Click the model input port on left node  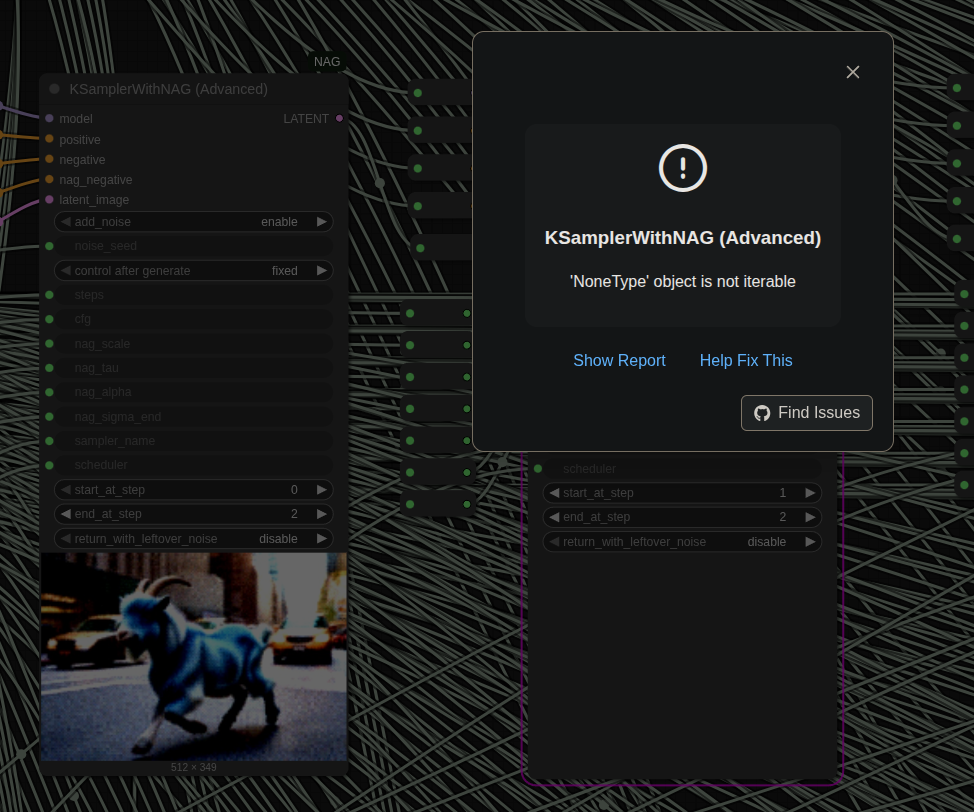(49, 118)
